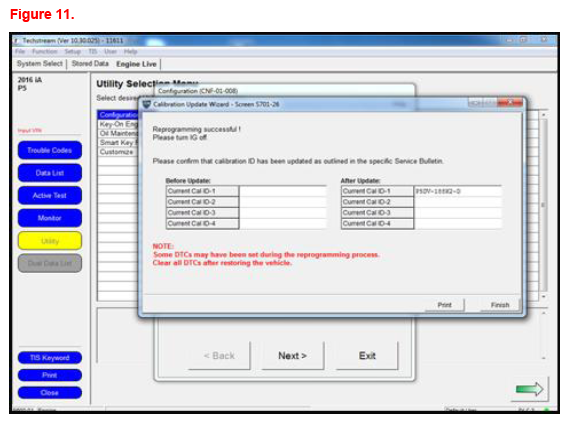Close the Calibration Update Wizard dialog
Screen dimensions: 569x423
pos(510,103)
